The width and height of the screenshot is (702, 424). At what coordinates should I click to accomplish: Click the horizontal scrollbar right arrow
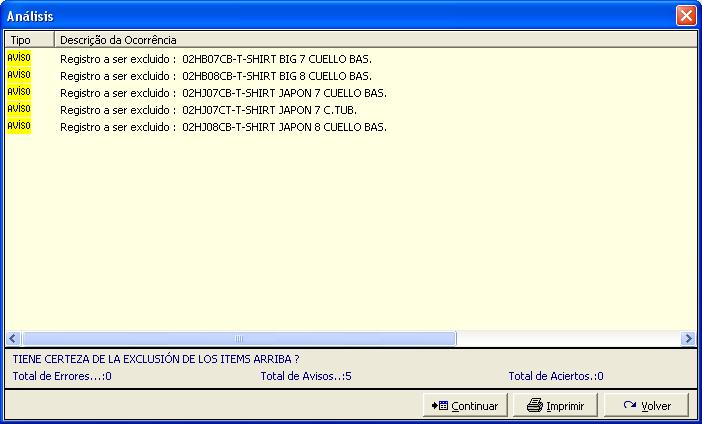(x=687, y=339)
